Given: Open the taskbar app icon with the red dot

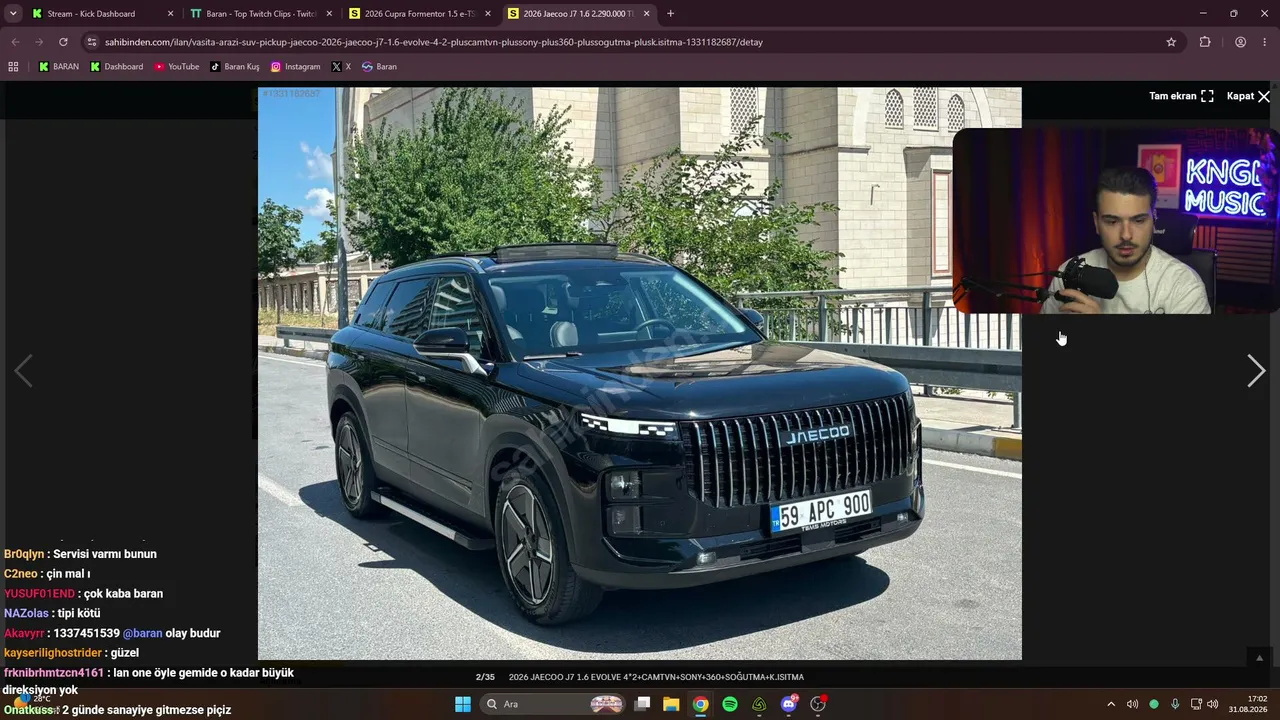Looking at the screenshot, I should pyautogui.click(x=818, y=704).
